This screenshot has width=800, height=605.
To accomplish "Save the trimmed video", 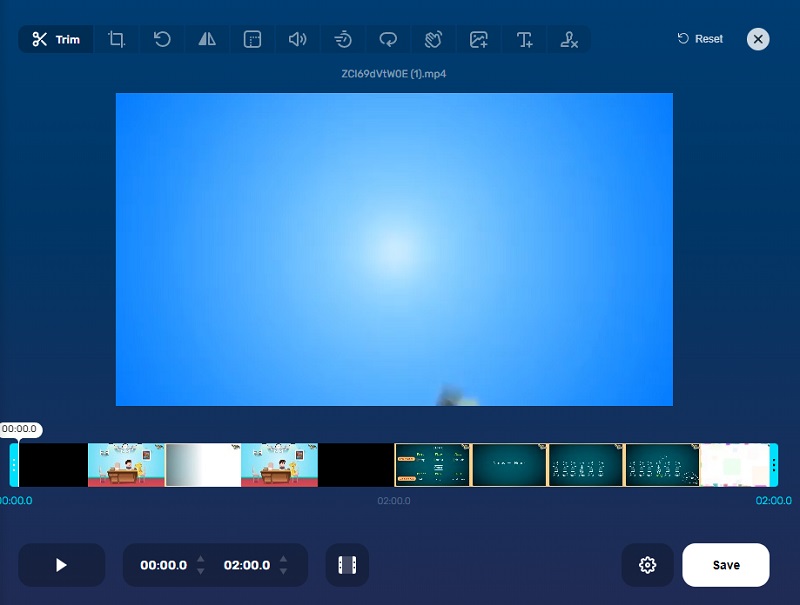I will tap(725, 565).
